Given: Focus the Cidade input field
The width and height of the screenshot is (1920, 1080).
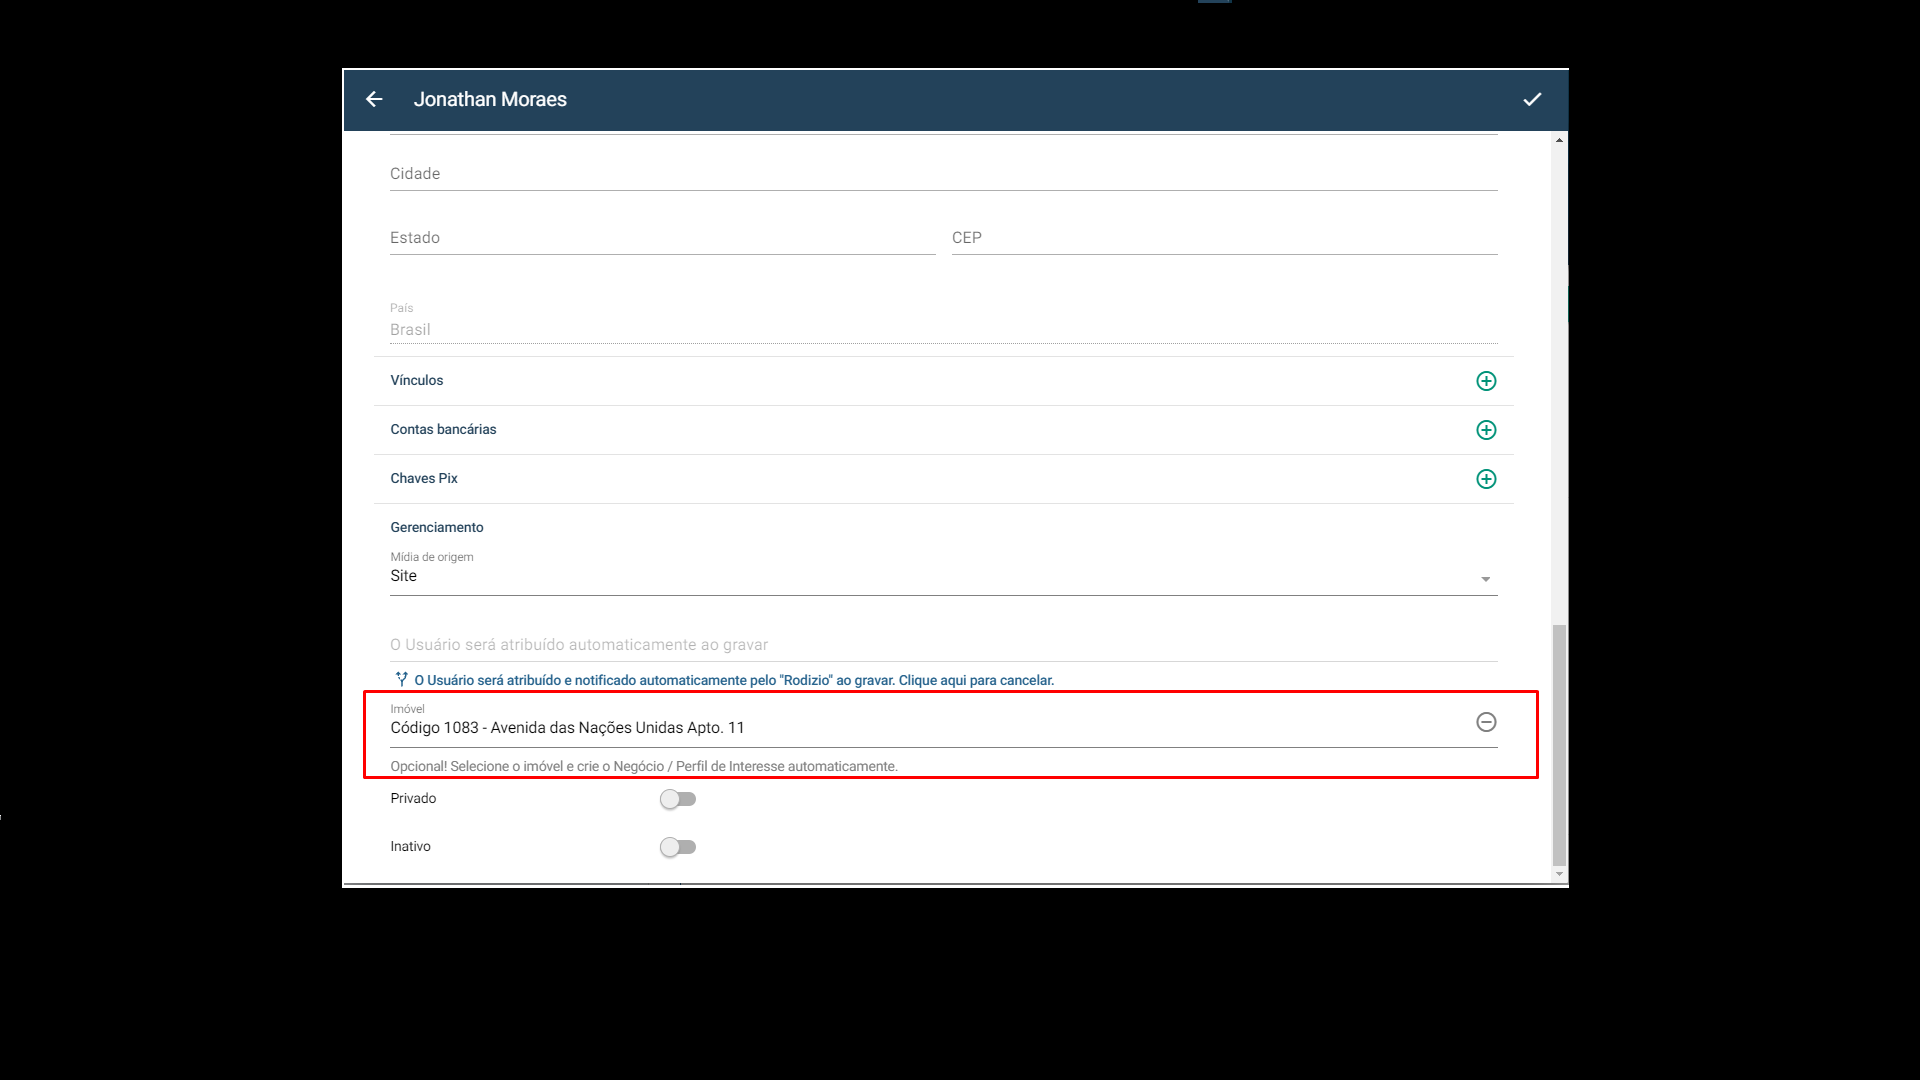Looking at the screenshot, I should click(943, 173).
